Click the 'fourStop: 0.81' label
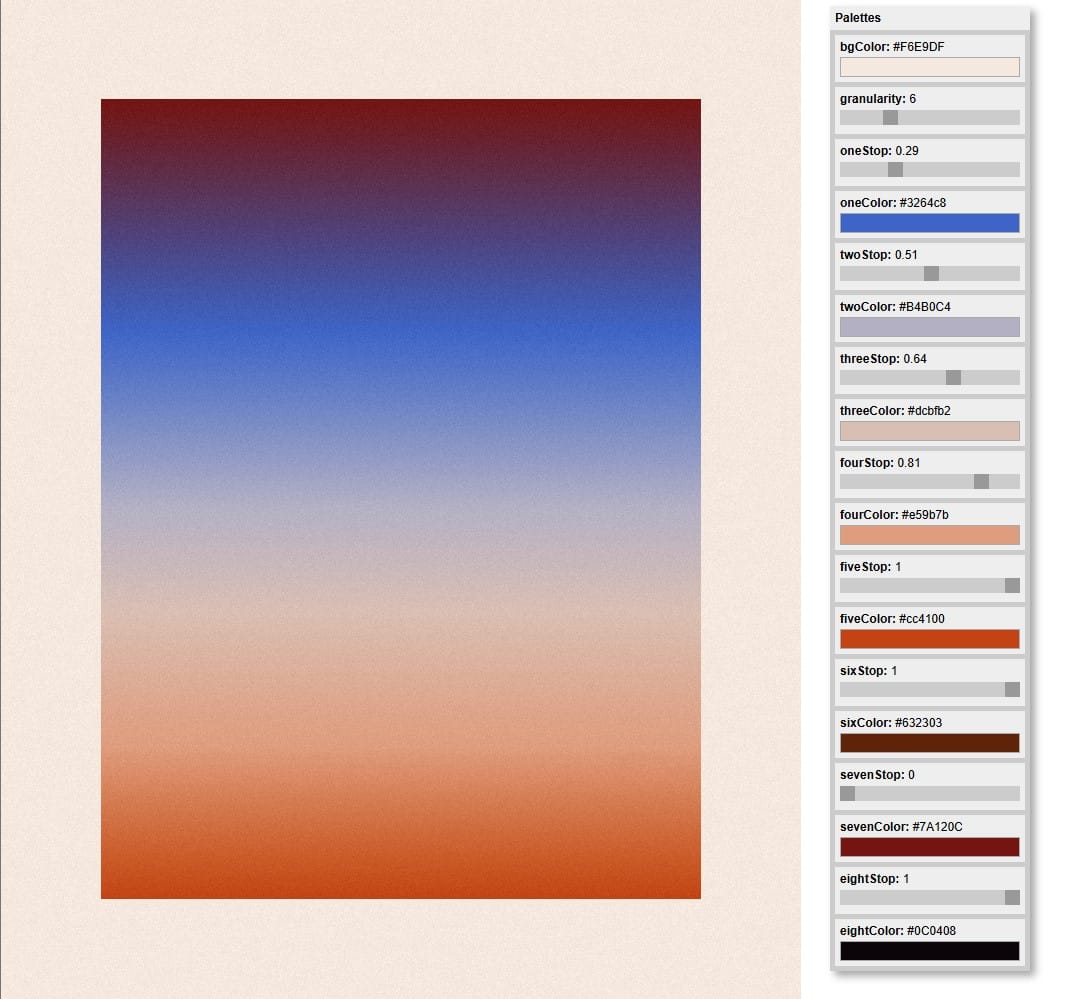 (x=880, y=462)
